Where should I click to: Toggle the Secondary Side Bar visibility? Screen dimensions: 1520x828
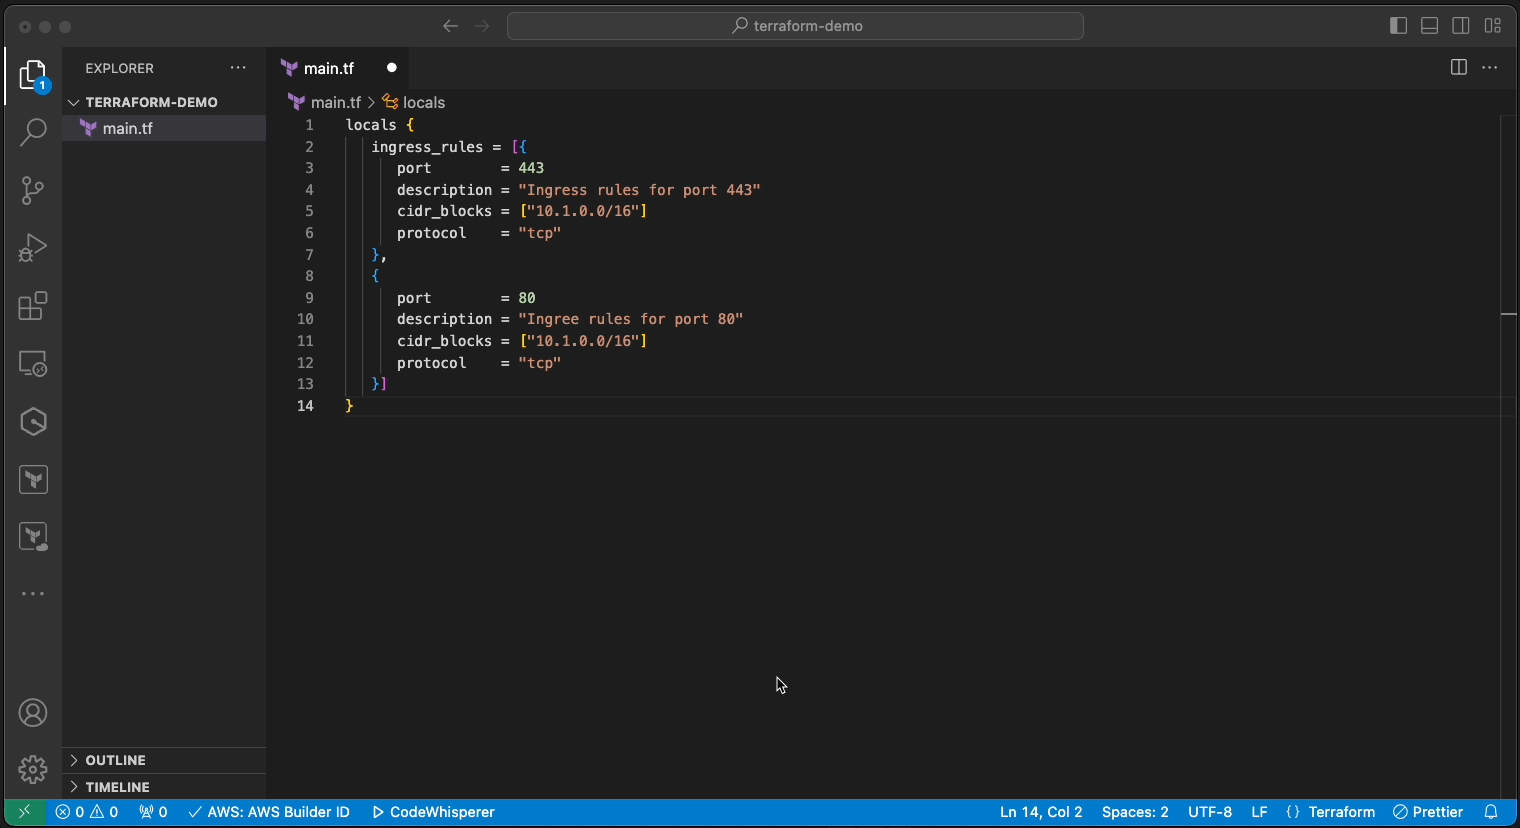click(x=1461, y=26)
